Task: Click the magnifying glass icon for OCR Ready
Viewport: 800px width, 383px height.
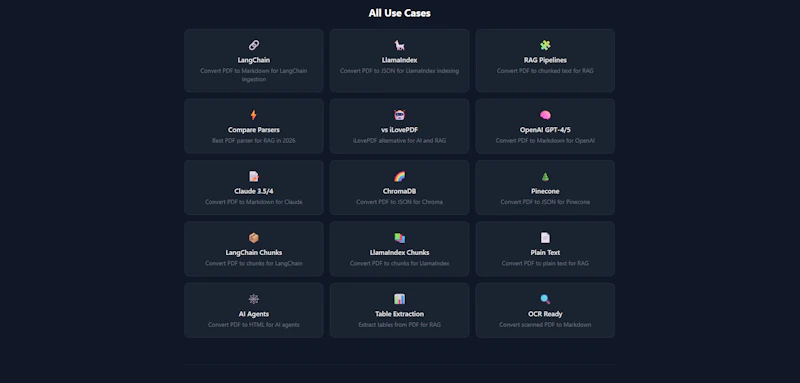Action: pyautogui.click(x=545, y=299)
